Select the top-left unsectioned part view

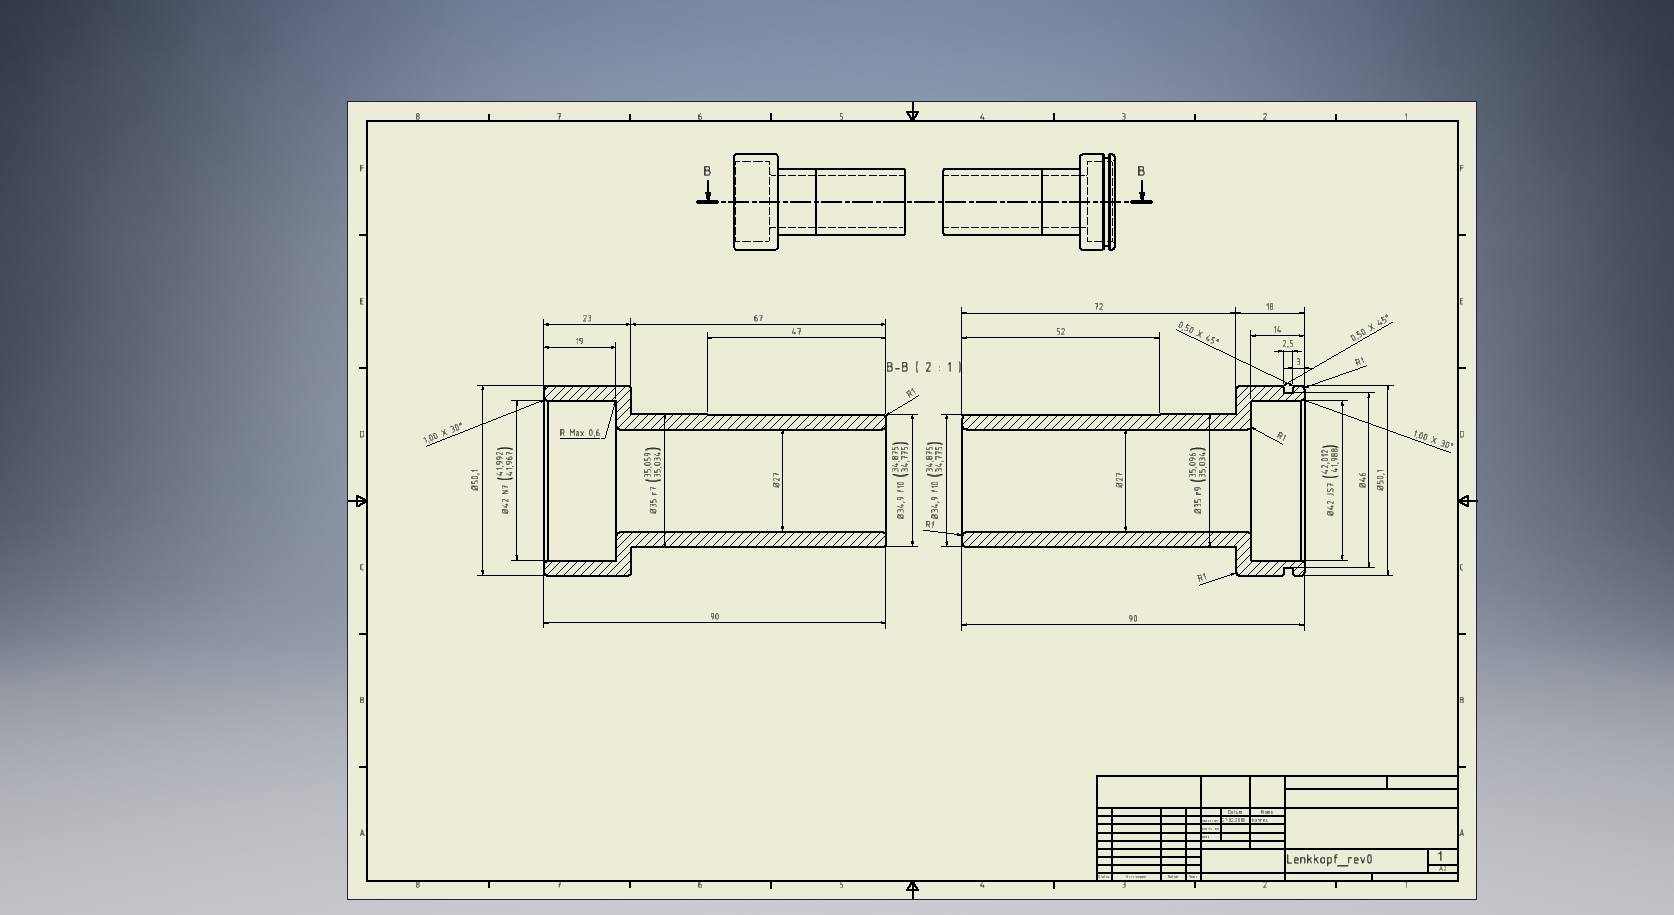819,202
